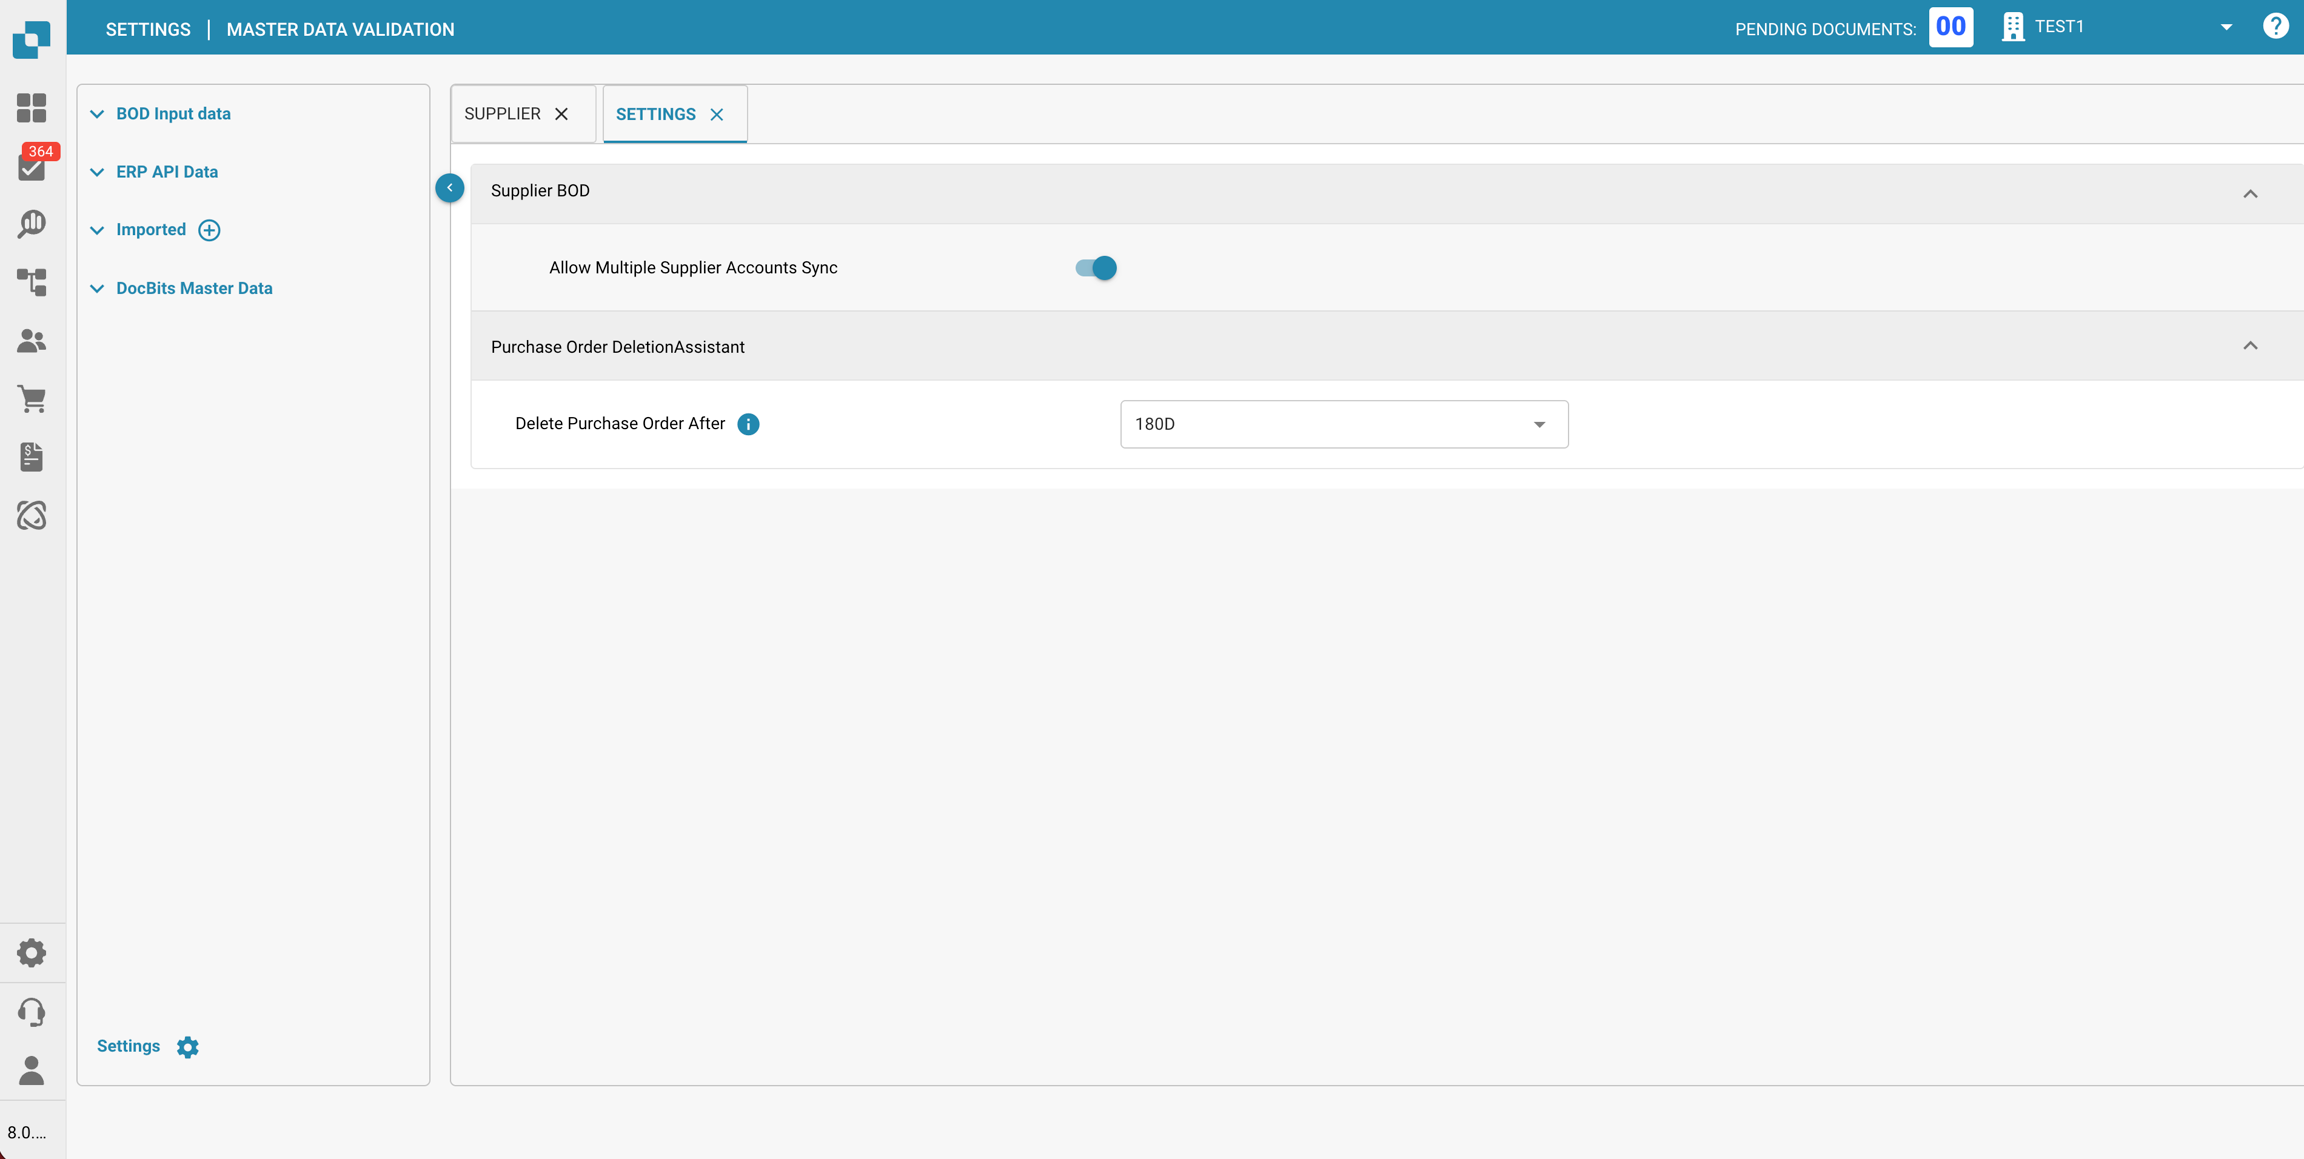The height and width of the screenshot is (1159, 2304).
Task: Open the users group sidebar icon
Action: (x=31, y=341)
